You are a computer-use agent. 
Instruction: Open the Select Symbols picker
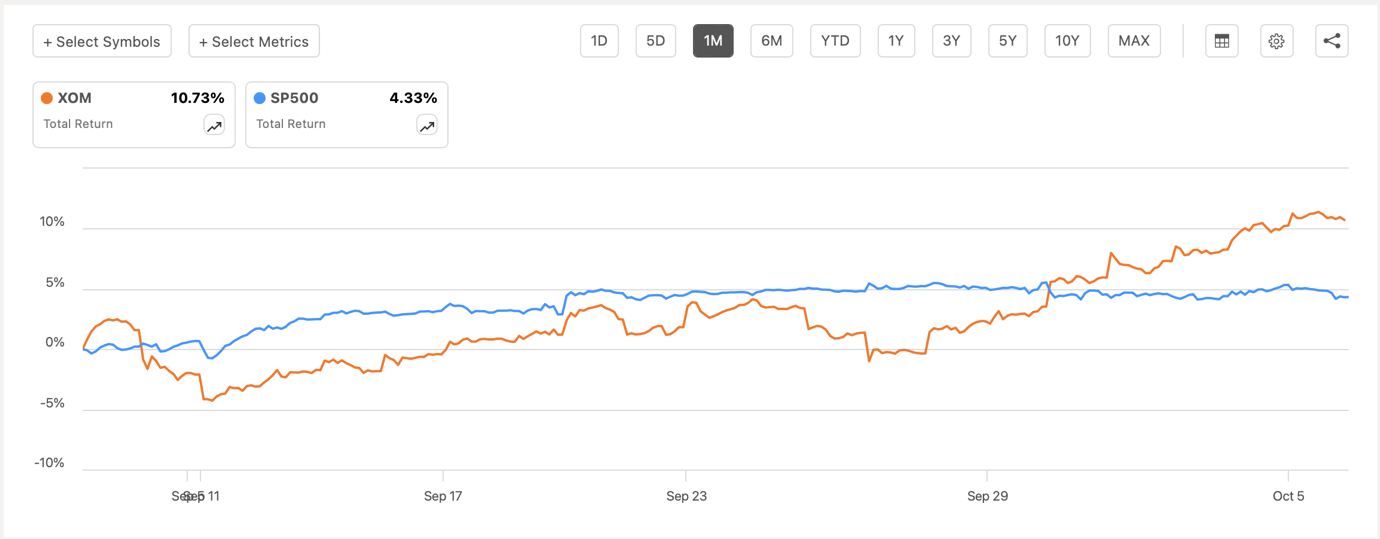click(102, 41)
